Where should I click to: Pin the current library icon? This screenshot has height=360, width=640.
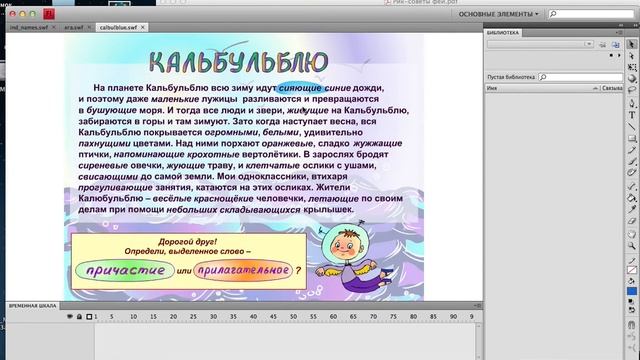(602, 44)
